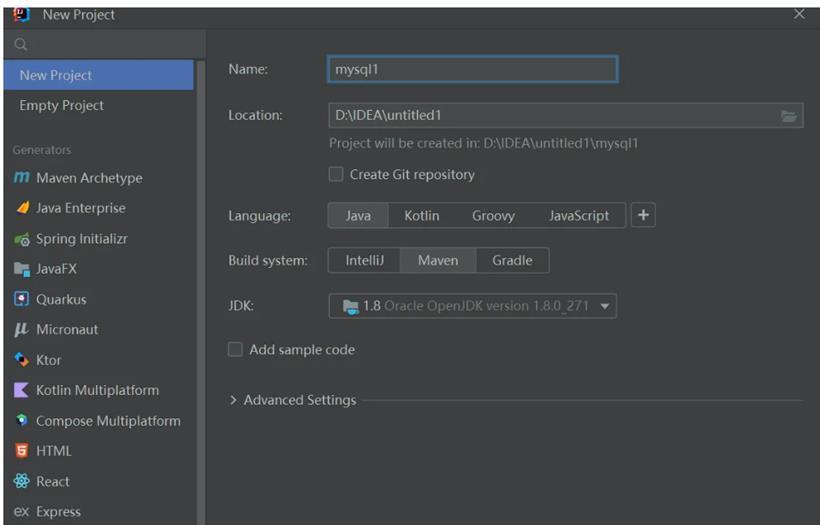Close the New Project dialog
Image resolution: width=820 pixels, height=525 pixels.
(x=799, y=14)
